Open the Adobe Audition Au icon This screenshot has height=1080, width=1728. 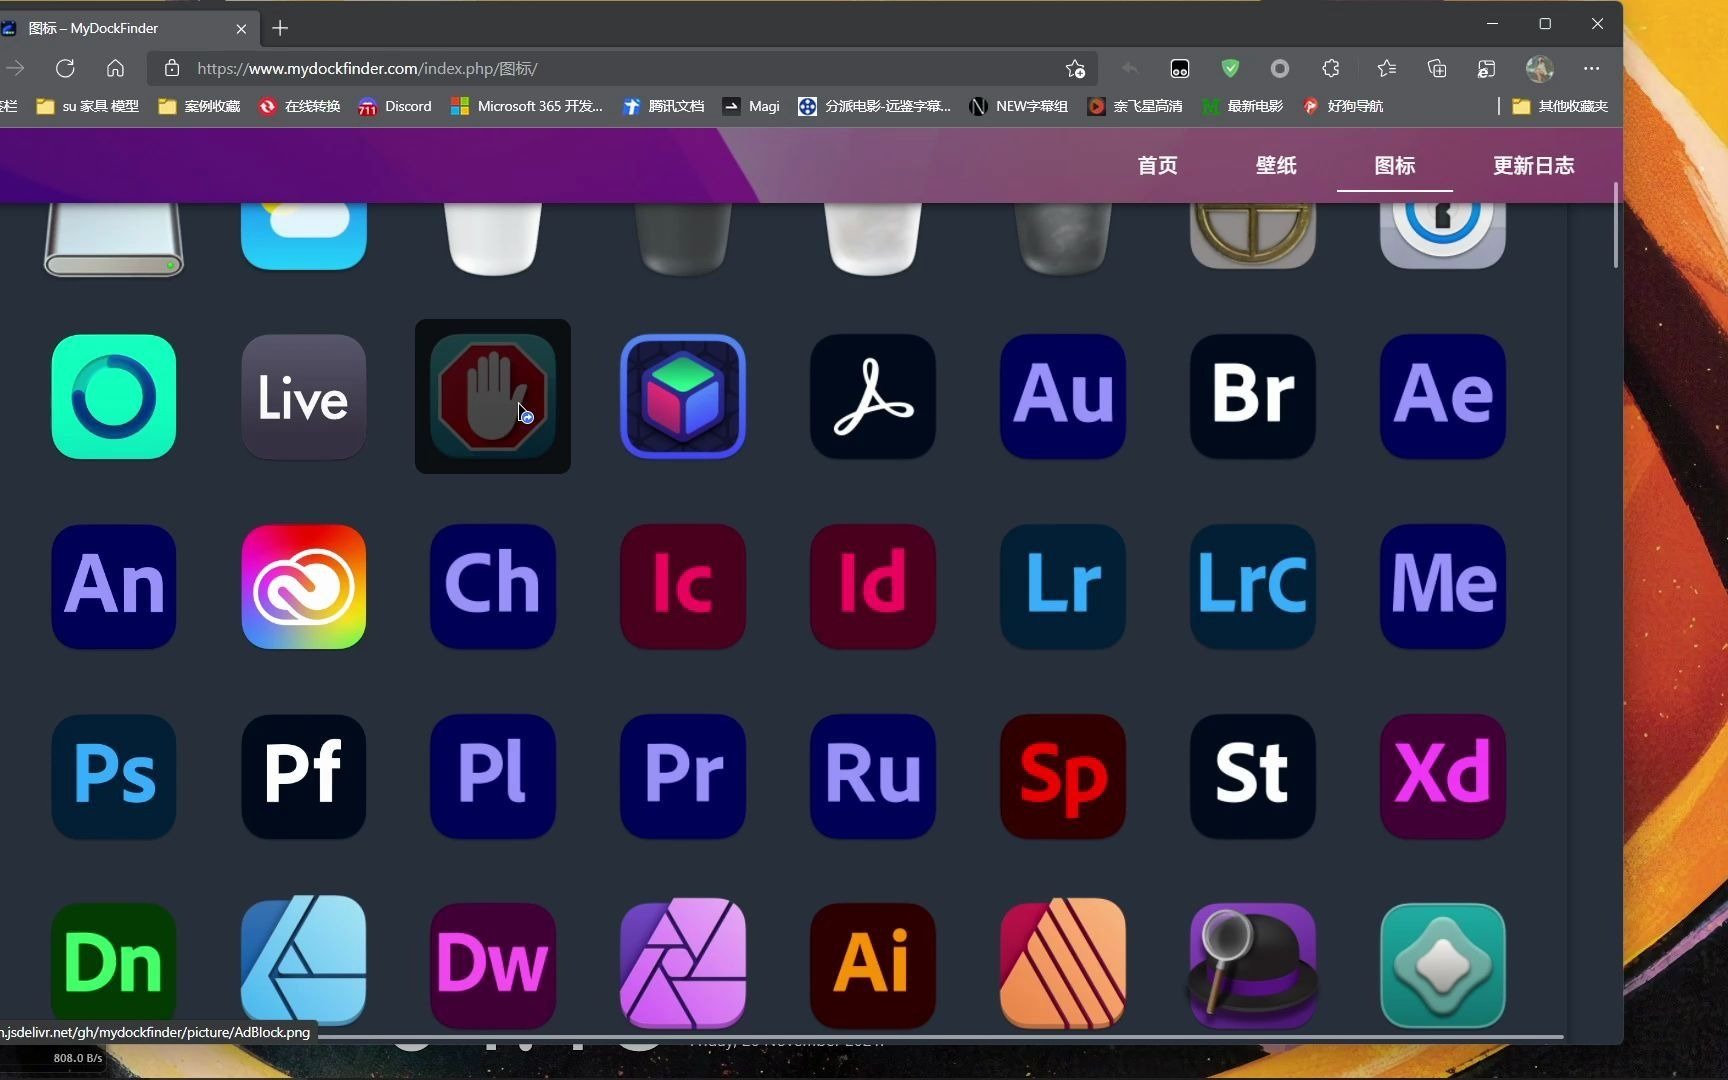point(1063,396)
